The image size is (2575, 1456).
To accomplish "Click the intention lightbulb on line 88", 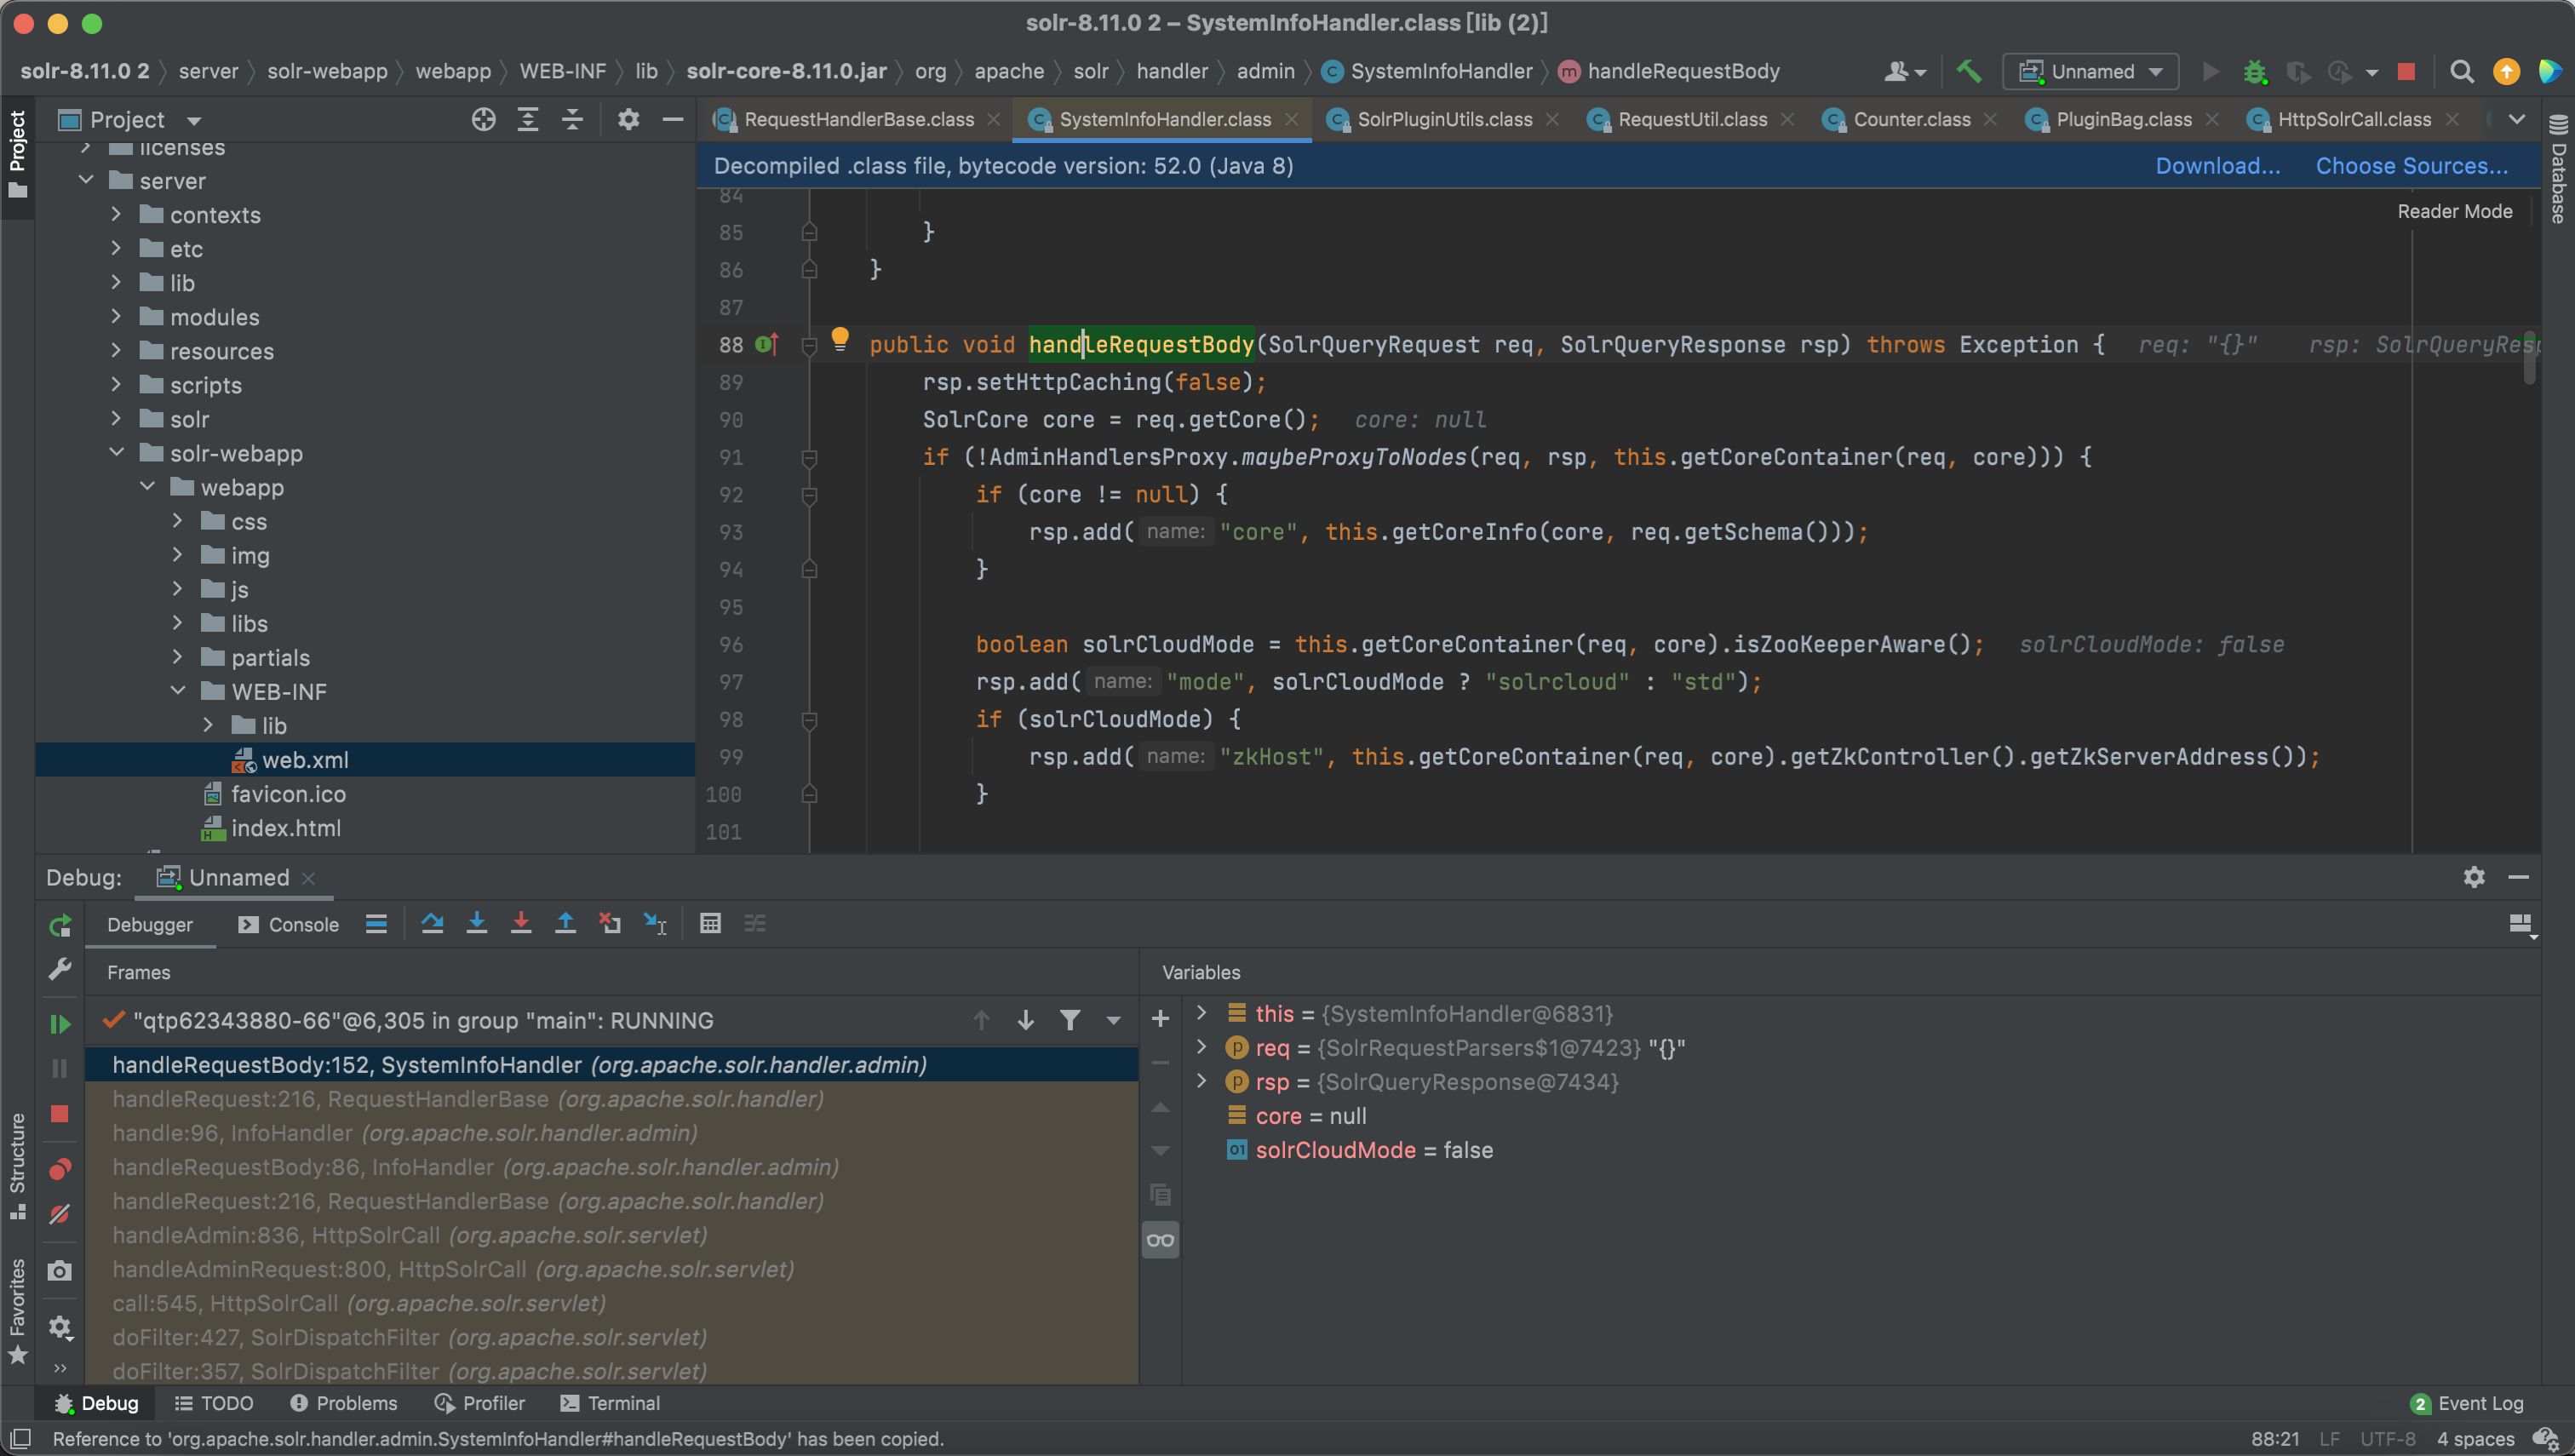I will coord(840,338).
